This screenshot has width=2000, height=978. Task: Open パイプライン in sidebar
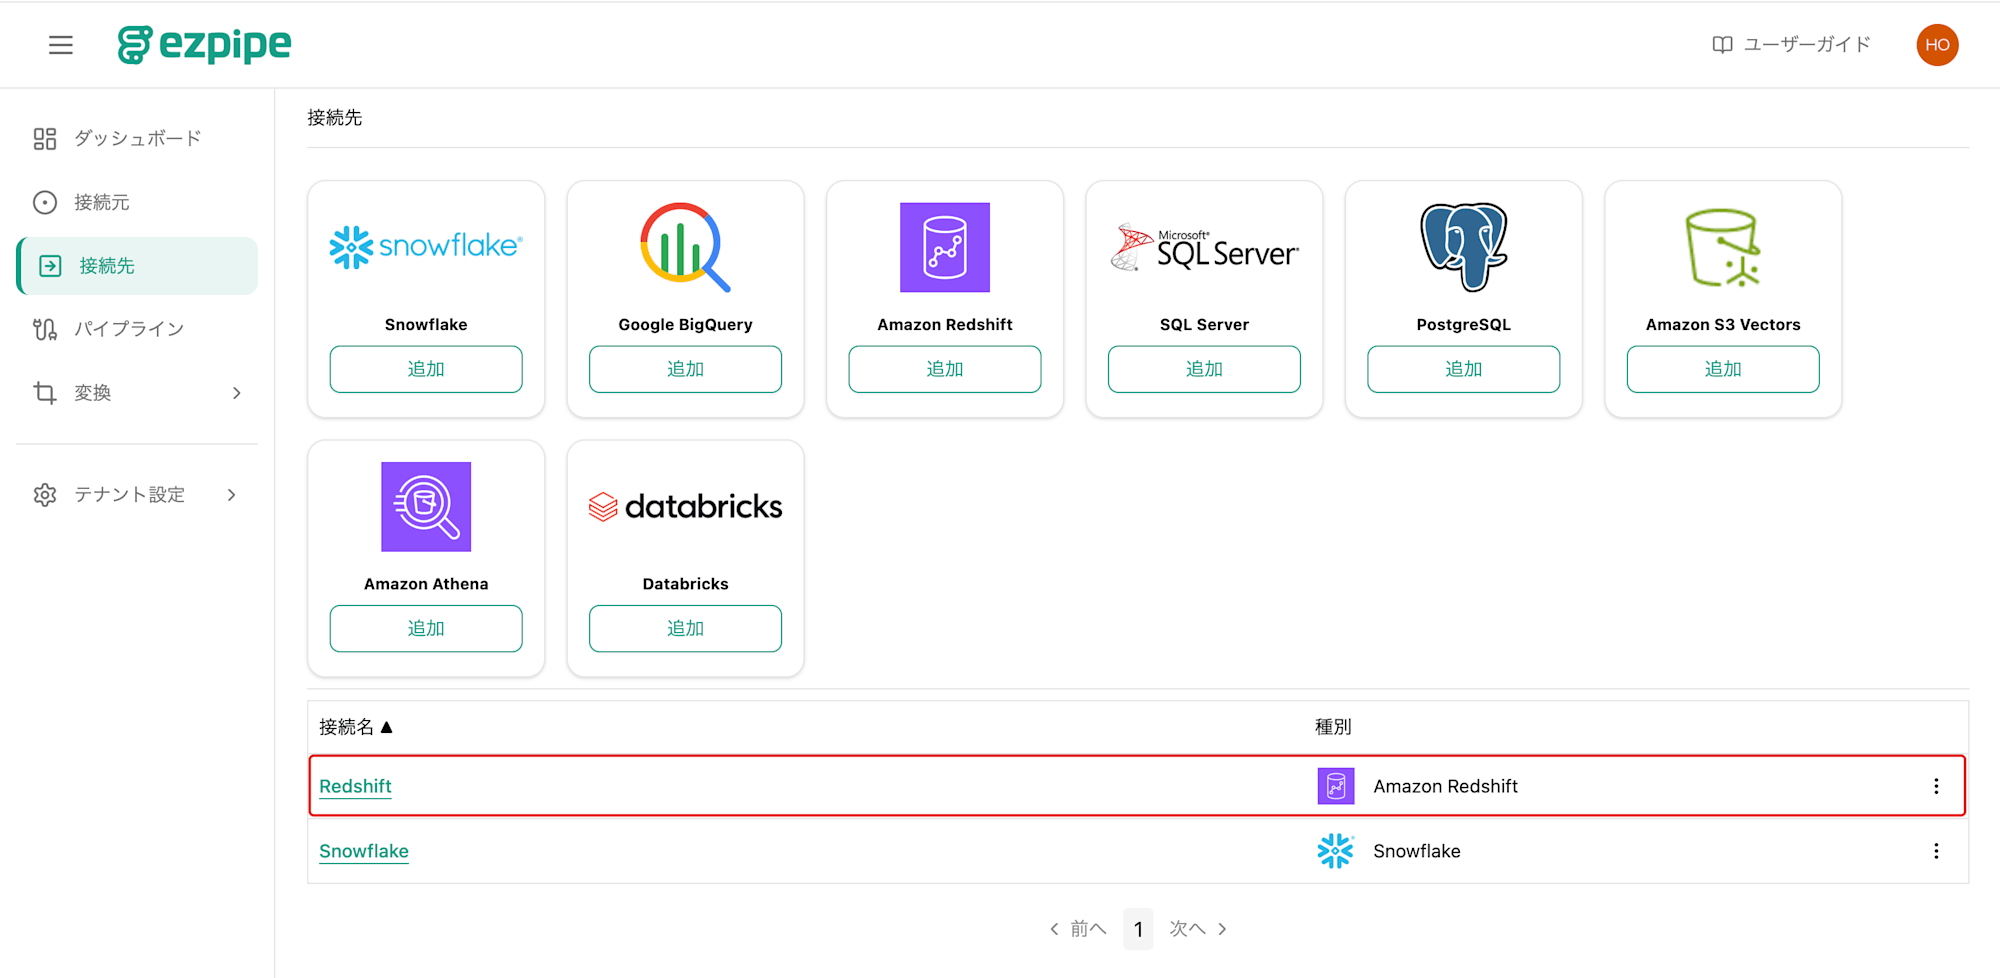click(x=137, y=329)
